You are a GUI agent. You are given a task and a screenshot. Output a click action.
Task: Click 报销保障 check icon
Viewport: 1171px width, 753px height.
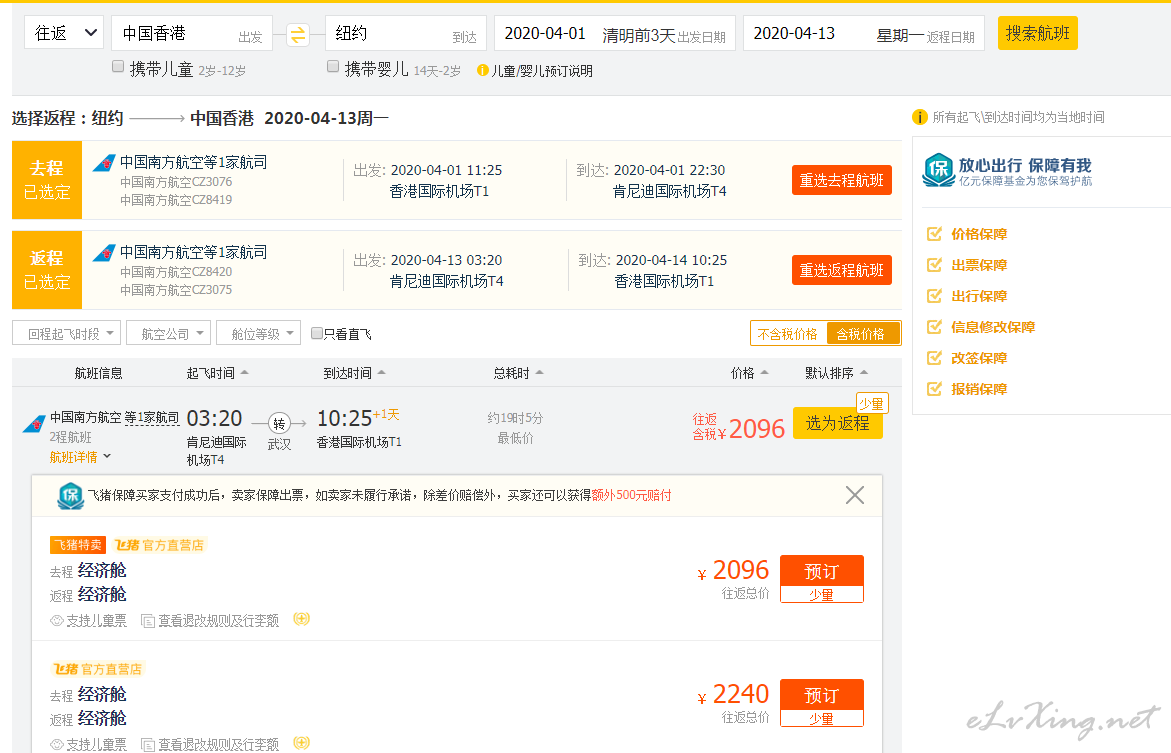pyautogui.click(x=934, y=389)
